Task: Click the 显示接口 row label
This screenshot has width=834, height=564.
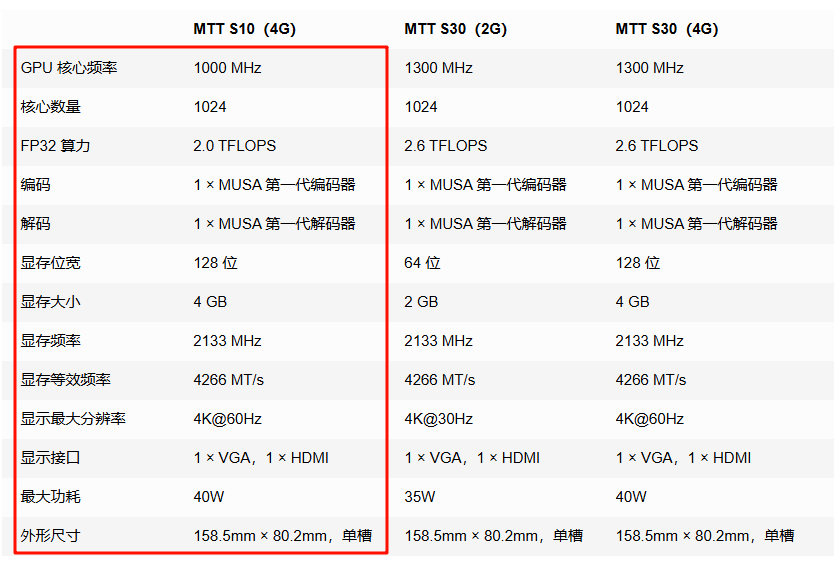Action: pyautogui.click(x=50, y=458)
